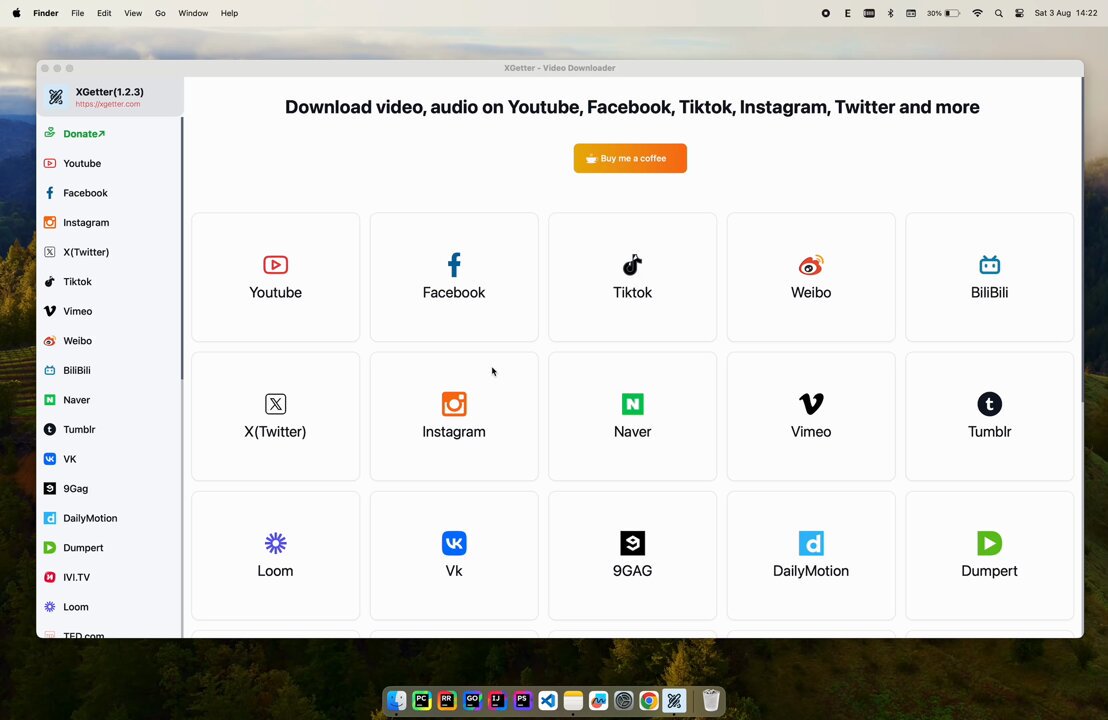Choose the 9GAG grid tile

click(632, 555)
